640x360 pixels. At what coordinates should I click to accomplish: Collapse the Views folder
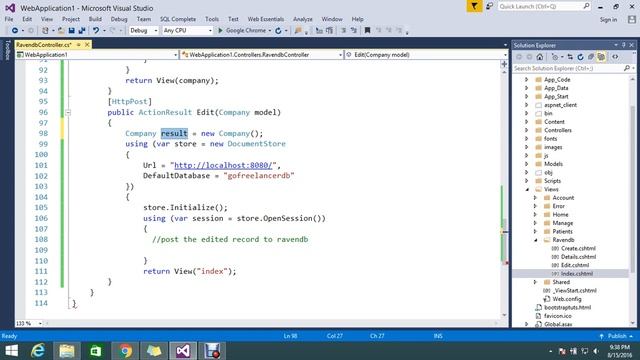527,189
